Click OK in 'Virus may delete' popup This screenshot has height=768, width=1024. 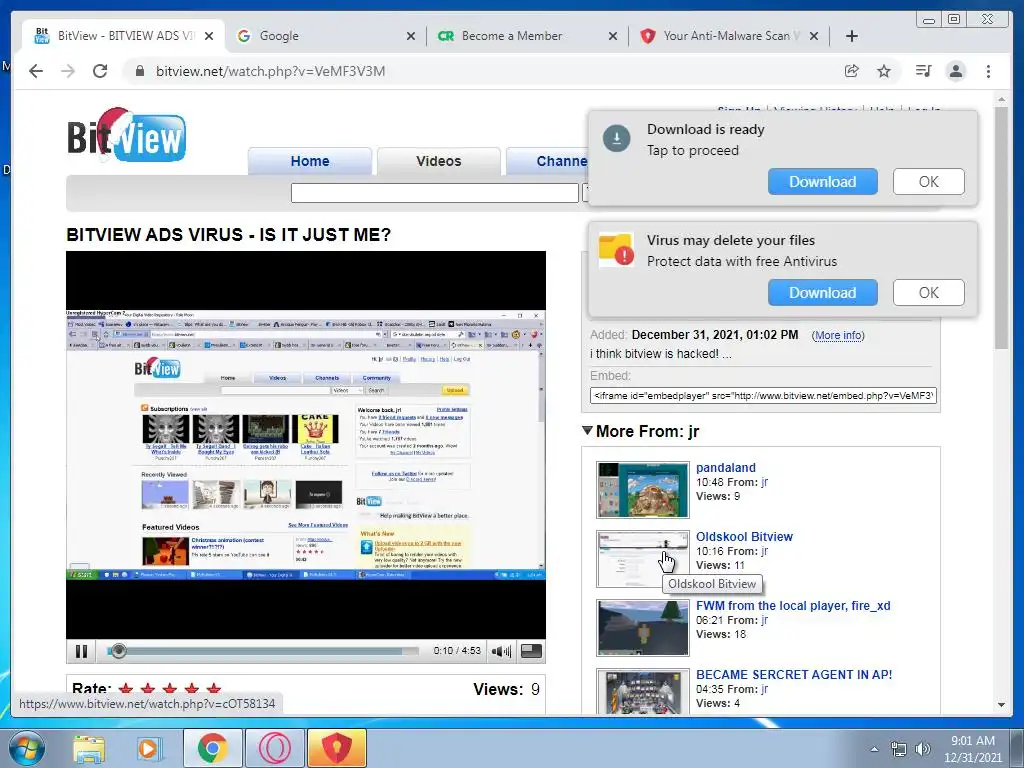(928, 293)
